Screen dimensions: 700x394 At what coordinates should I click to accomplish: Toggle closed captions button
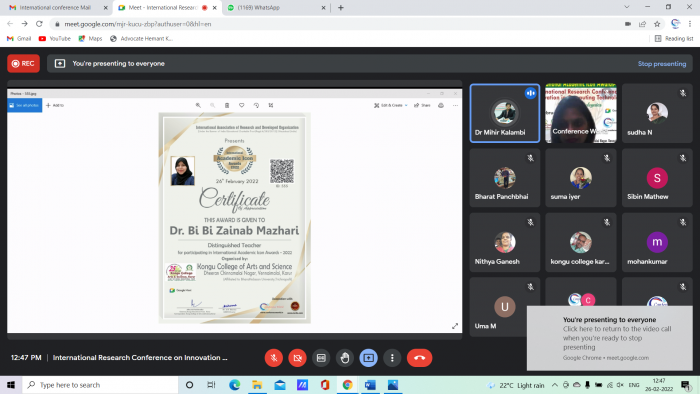click(x=321, y=358)
